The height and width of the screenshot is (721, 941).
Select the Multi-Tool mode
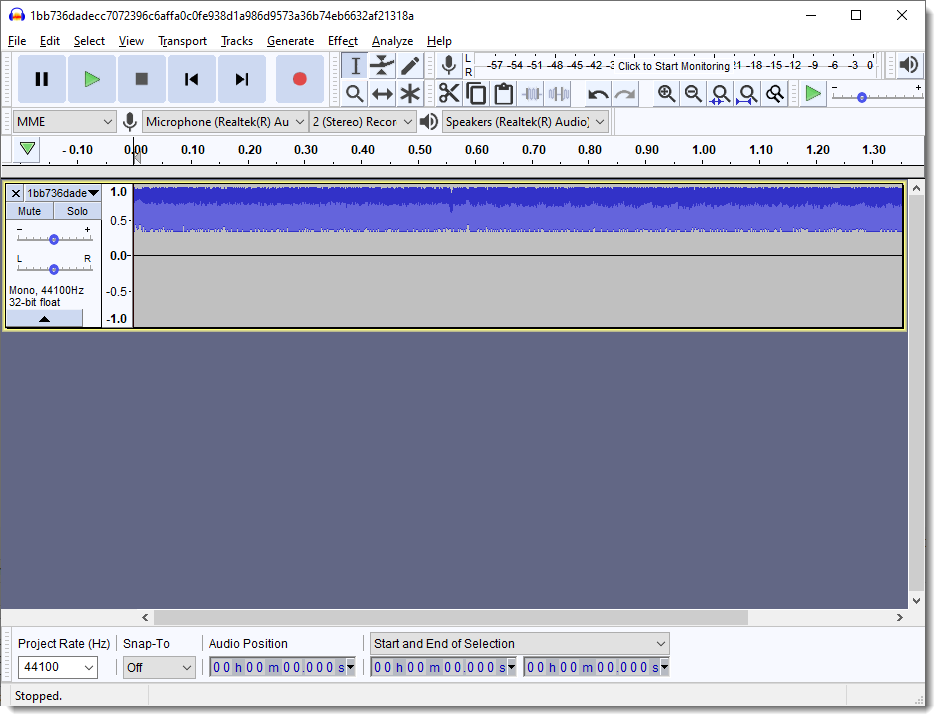point(409,93)
